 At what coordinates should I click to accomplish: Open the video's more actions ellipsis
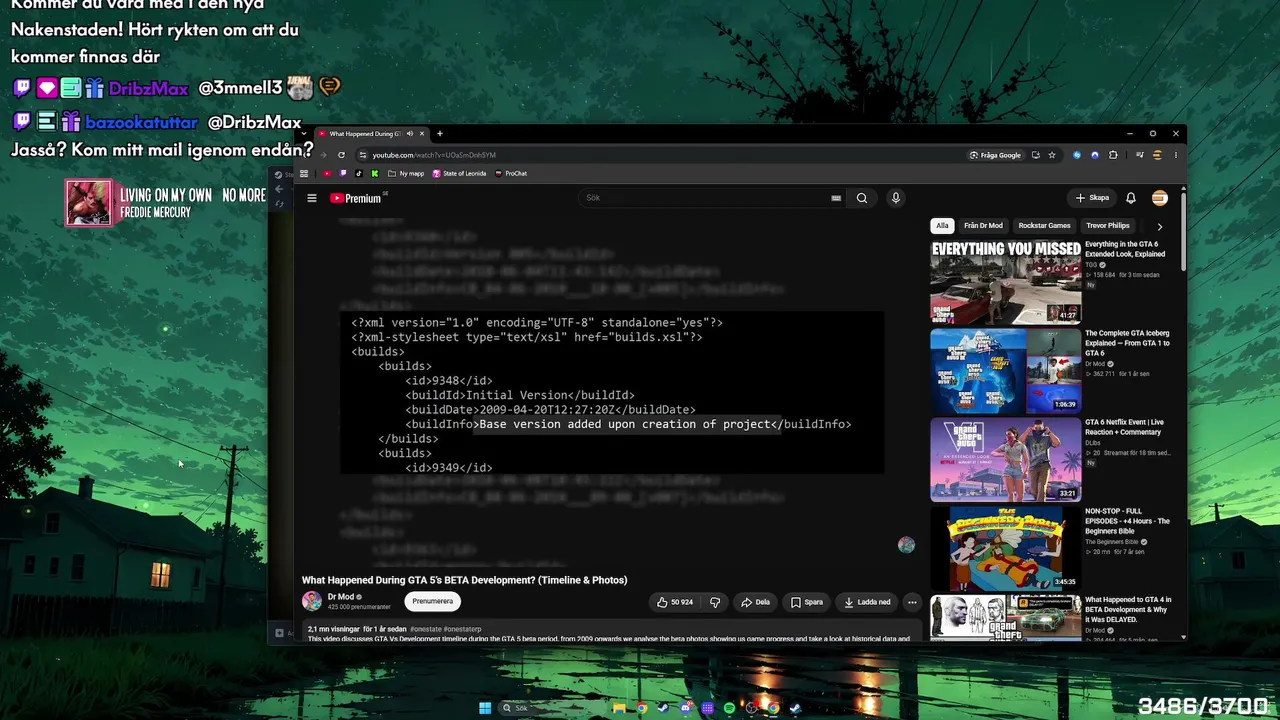(912, 602)
